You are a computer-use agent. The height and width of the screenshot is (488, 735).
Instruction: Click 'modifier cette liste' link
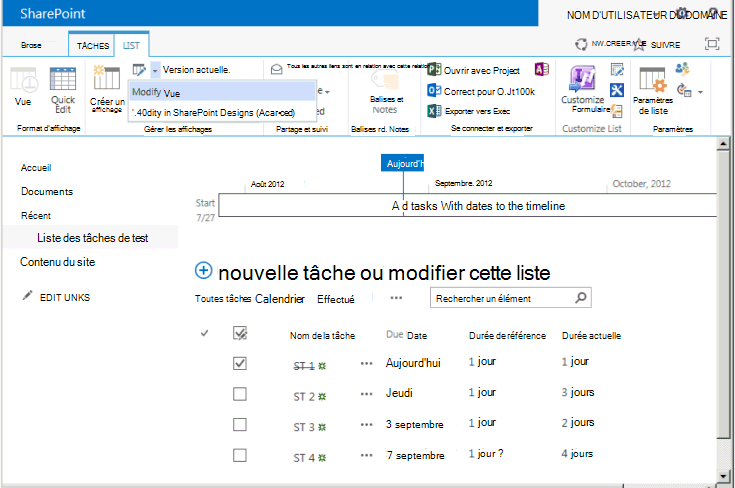click(x=469, y=273)
